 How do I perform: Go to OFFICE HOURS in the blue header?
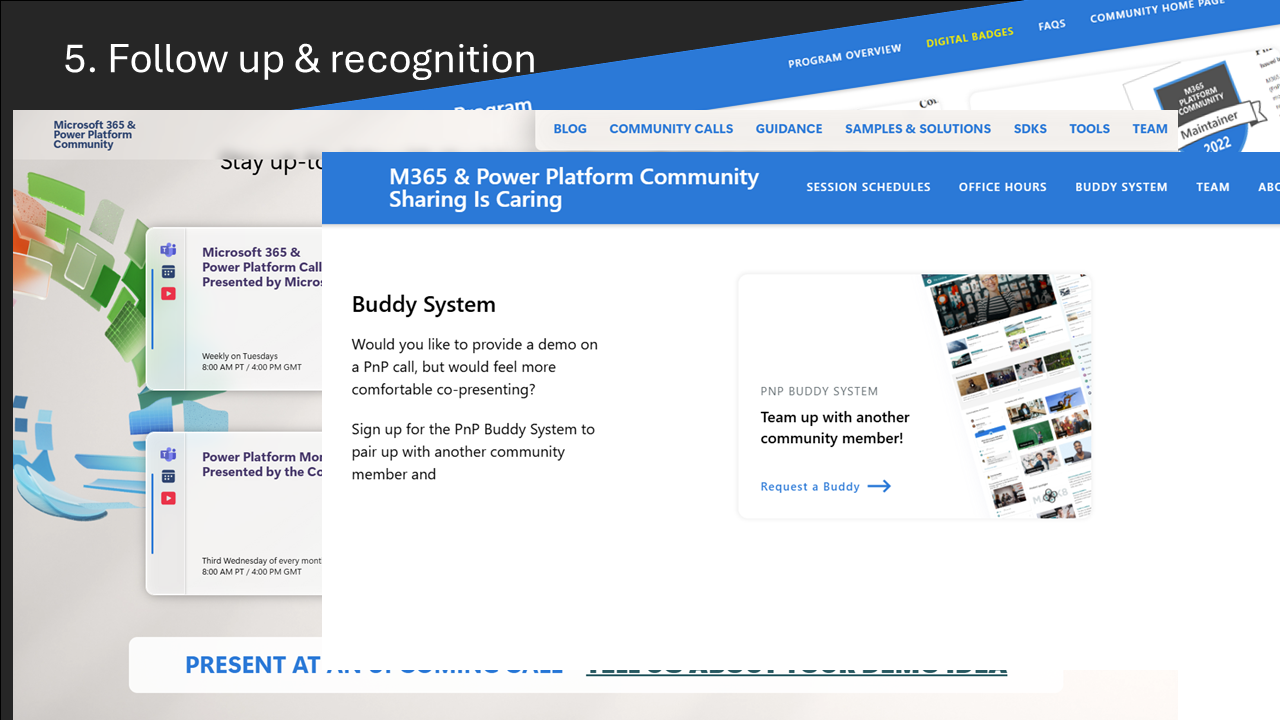(1002, 187)
